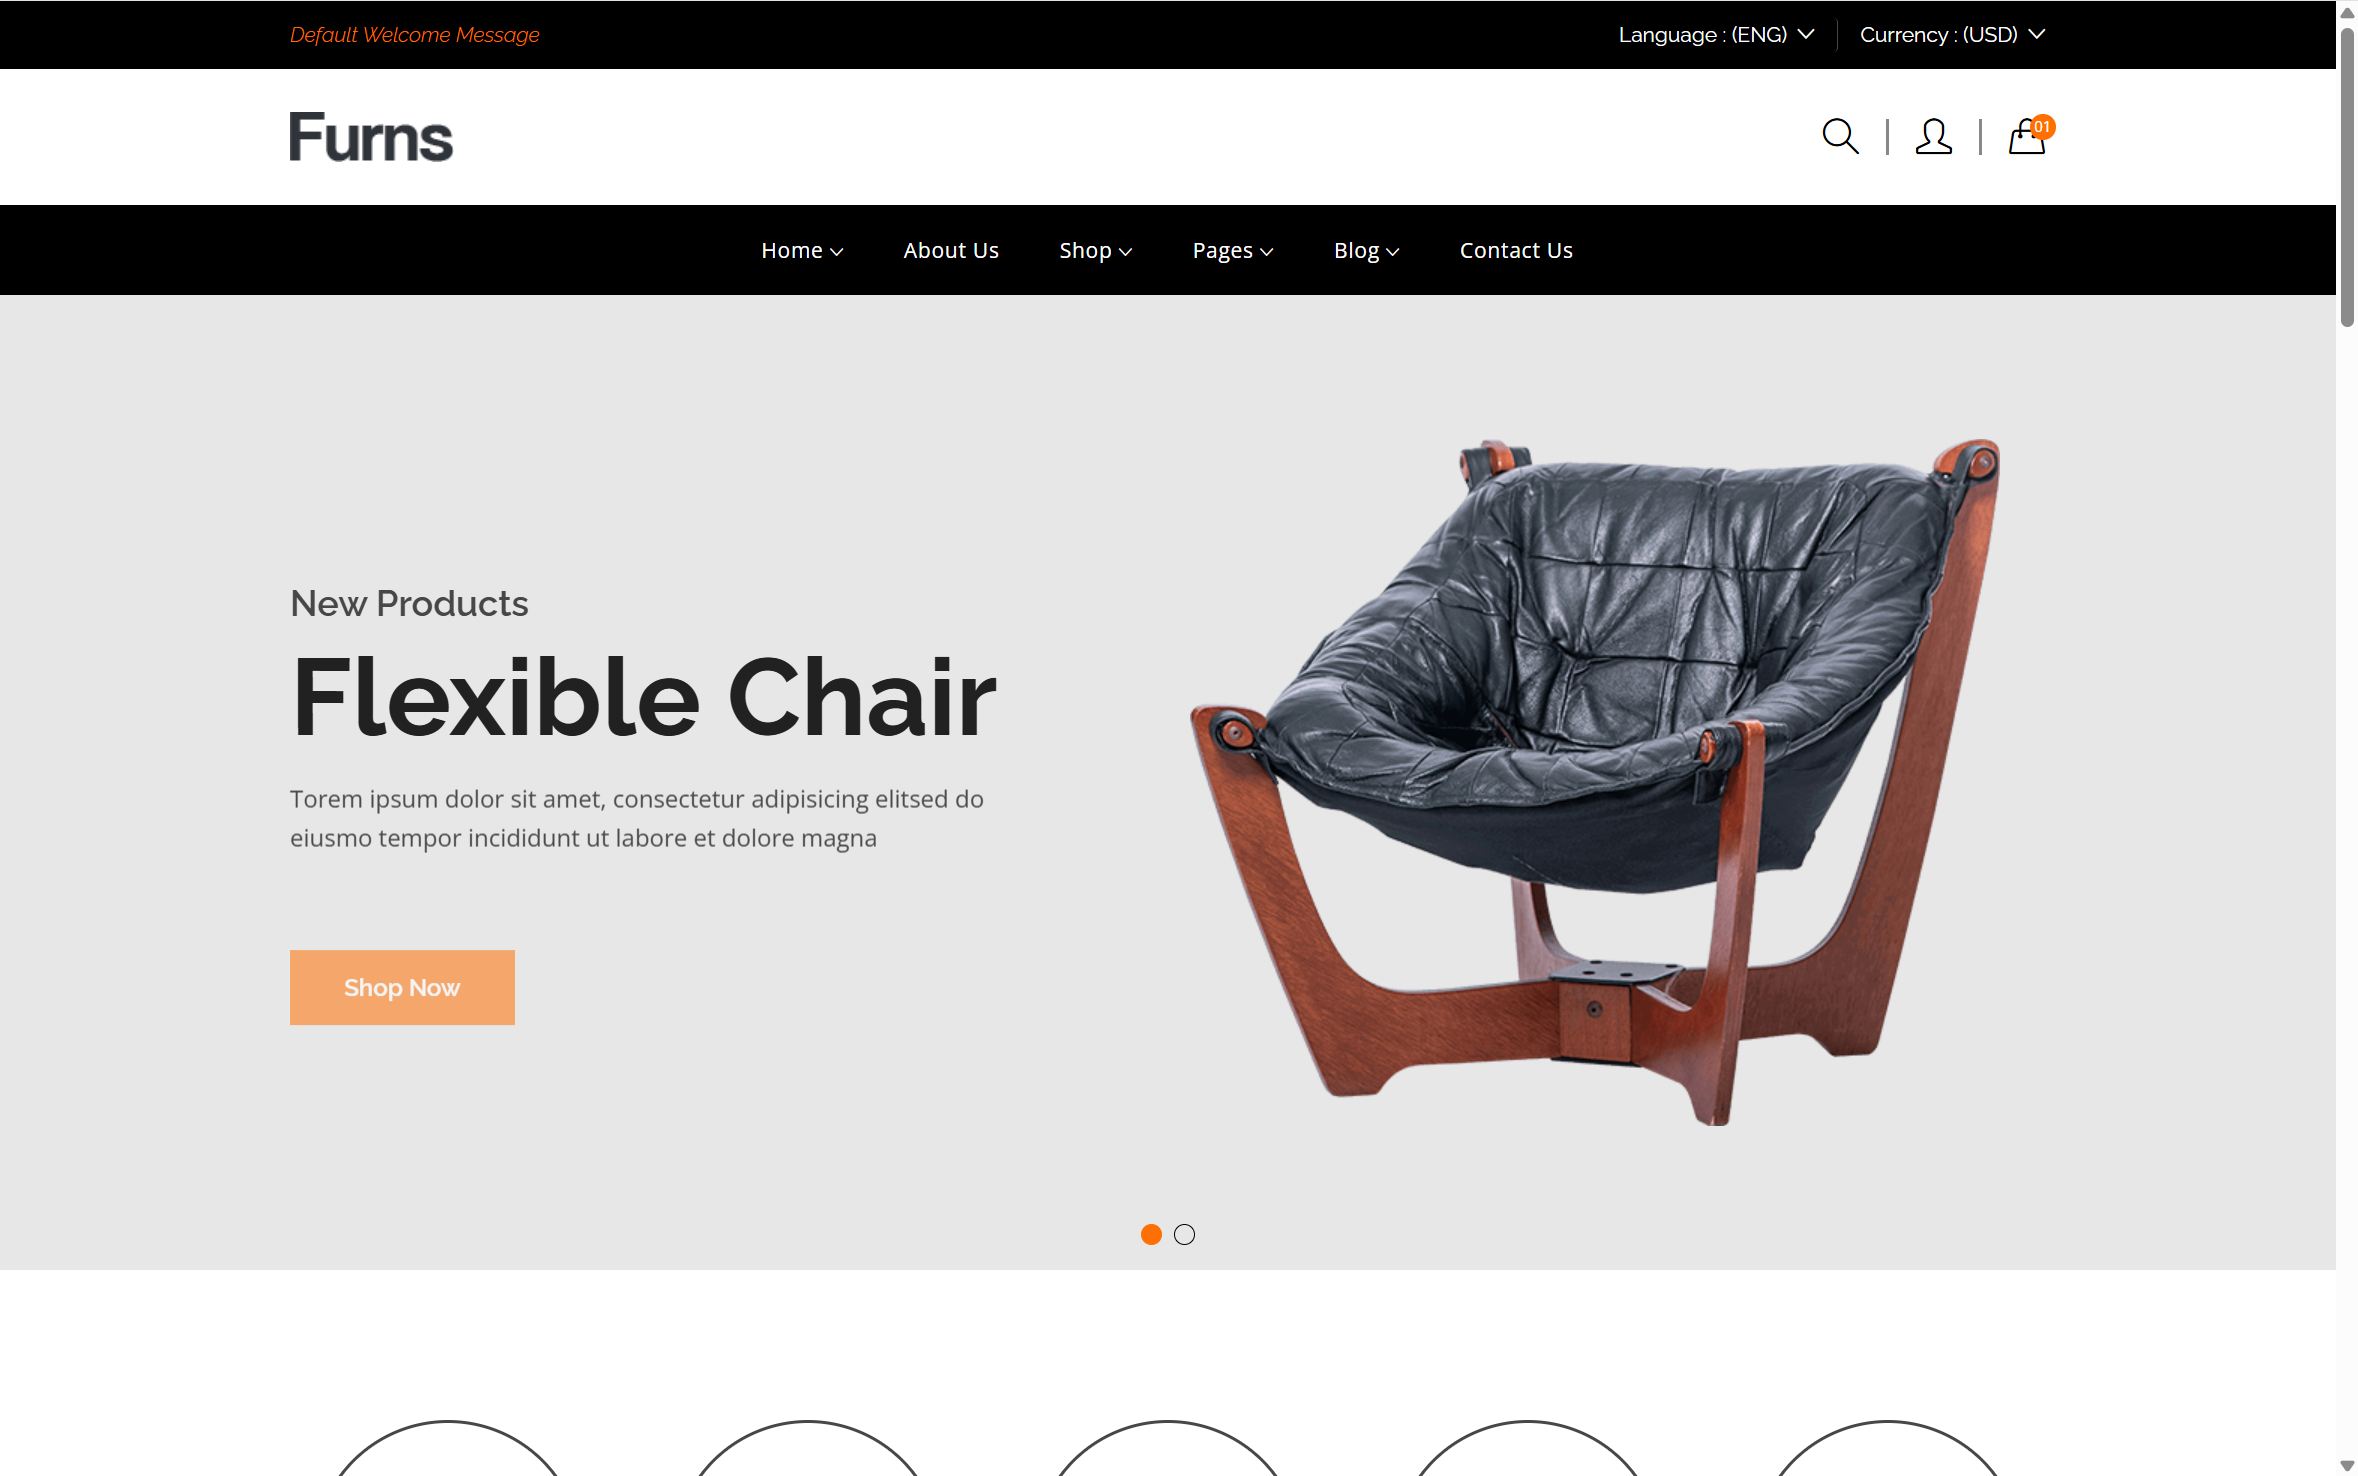Go to About Us page
This screenshot has height=1476, width=2358.
[951, 250]
